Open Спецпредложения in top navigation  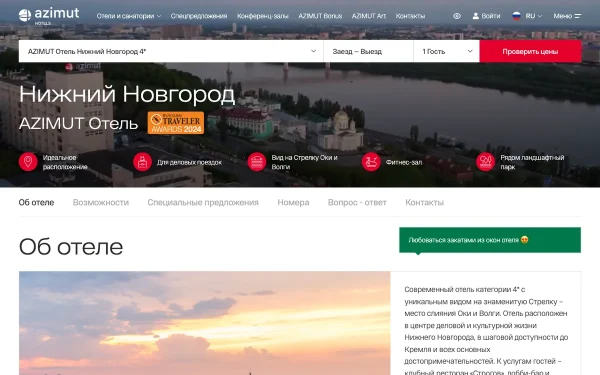coord(199,16)
